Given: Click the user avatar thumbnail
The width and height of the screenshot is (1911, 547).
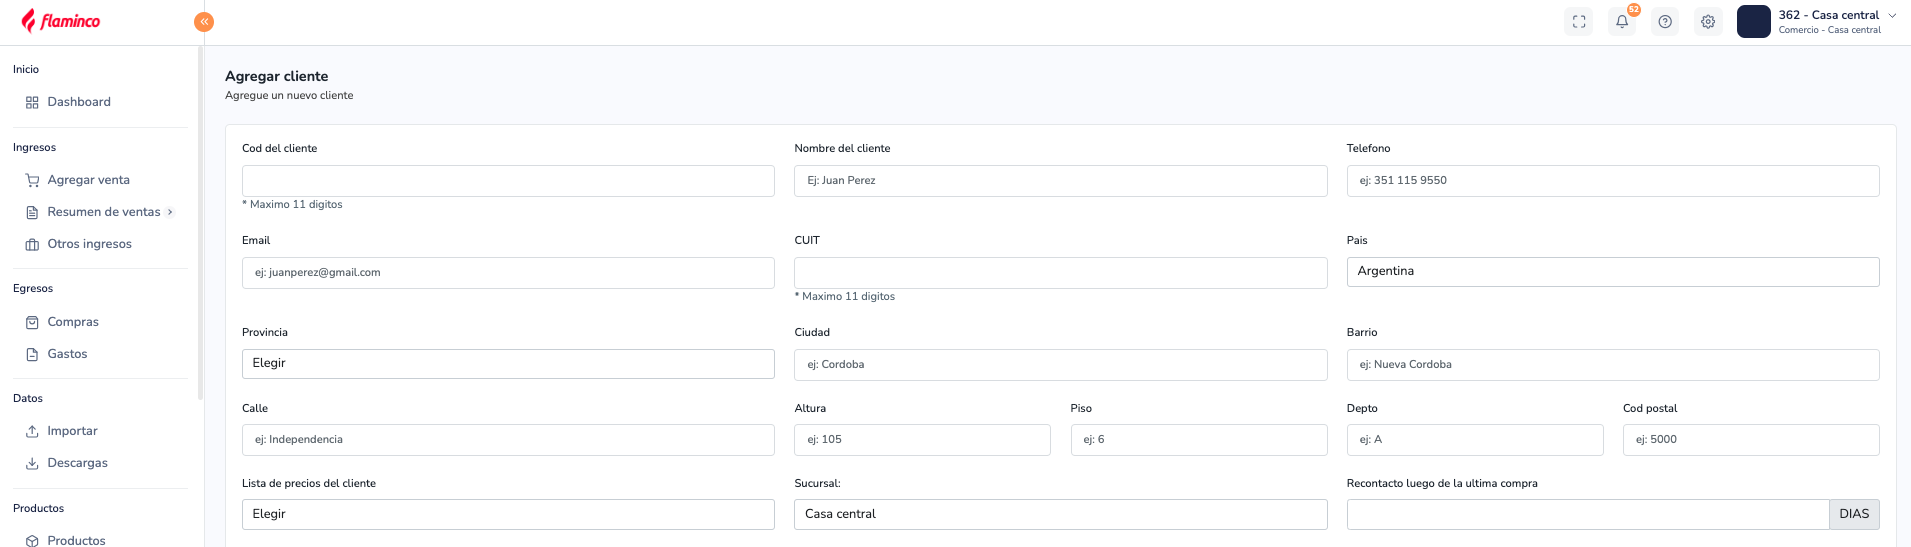Looking at the screenshot, I should tap(1754, 22).
